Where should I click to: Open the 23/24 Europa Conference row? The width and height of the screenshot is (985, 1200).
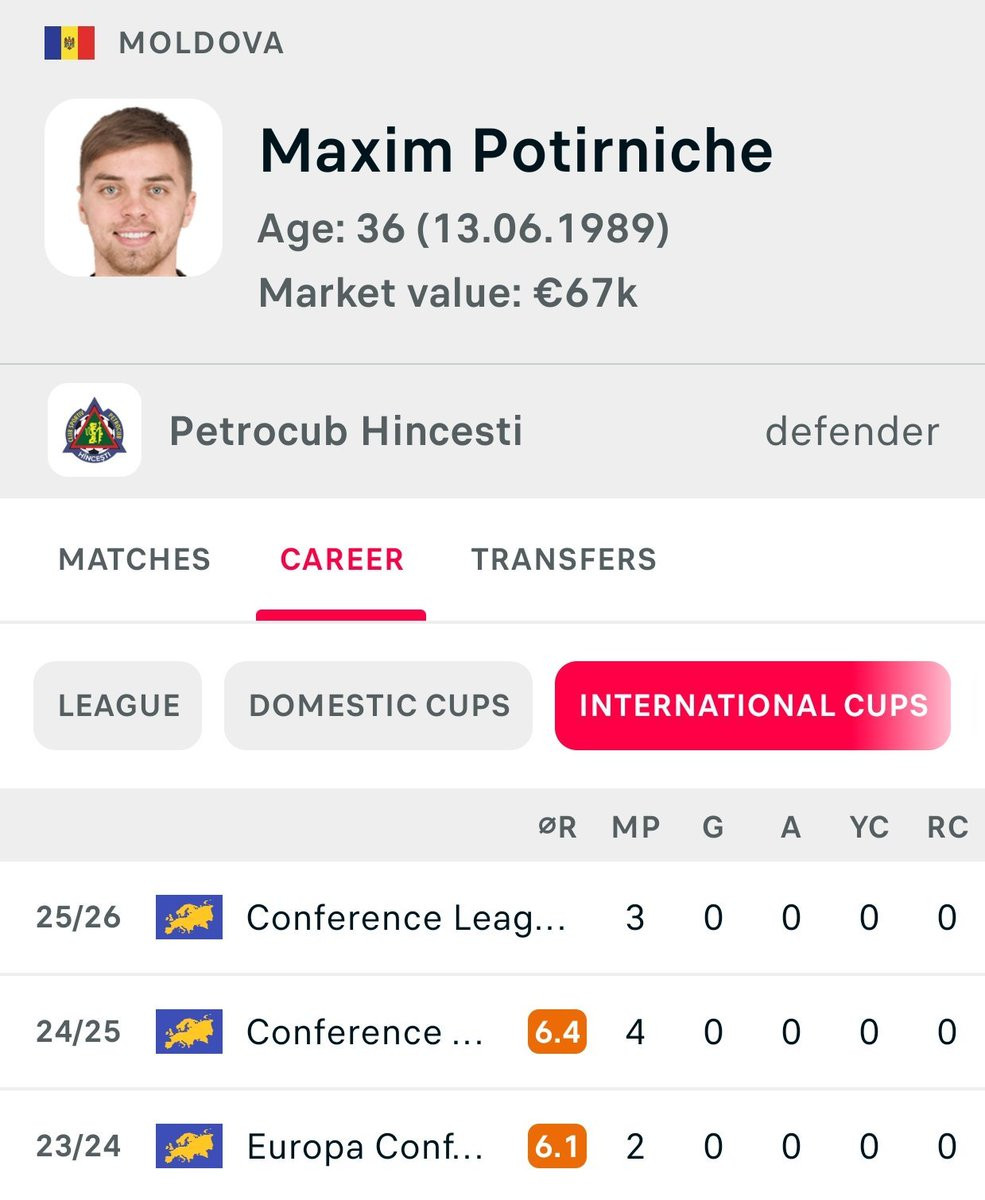pyautogui.click(x=492, y=1146)
